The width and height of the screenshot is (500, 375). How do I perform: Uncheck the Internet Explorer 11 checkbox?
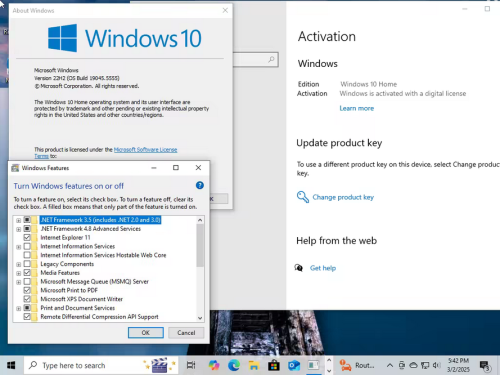click(x=27, y=237)
